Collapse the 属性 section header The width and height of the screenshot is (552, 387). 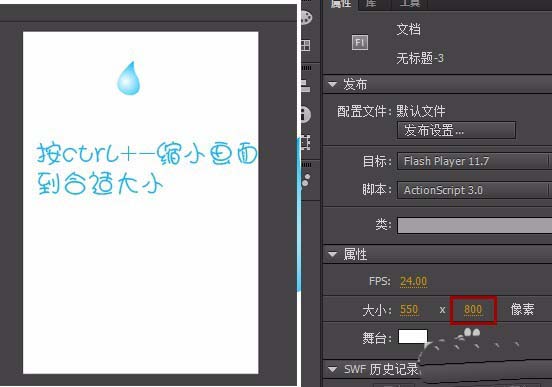click(x=332, y=254)
